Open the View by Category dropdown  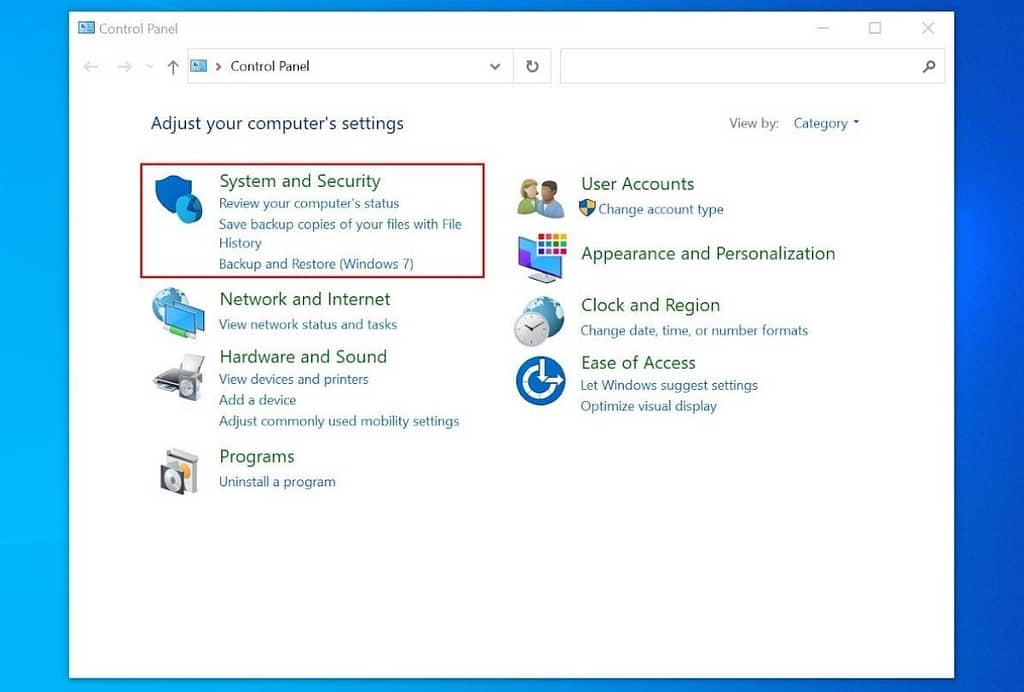pos(826,123)
